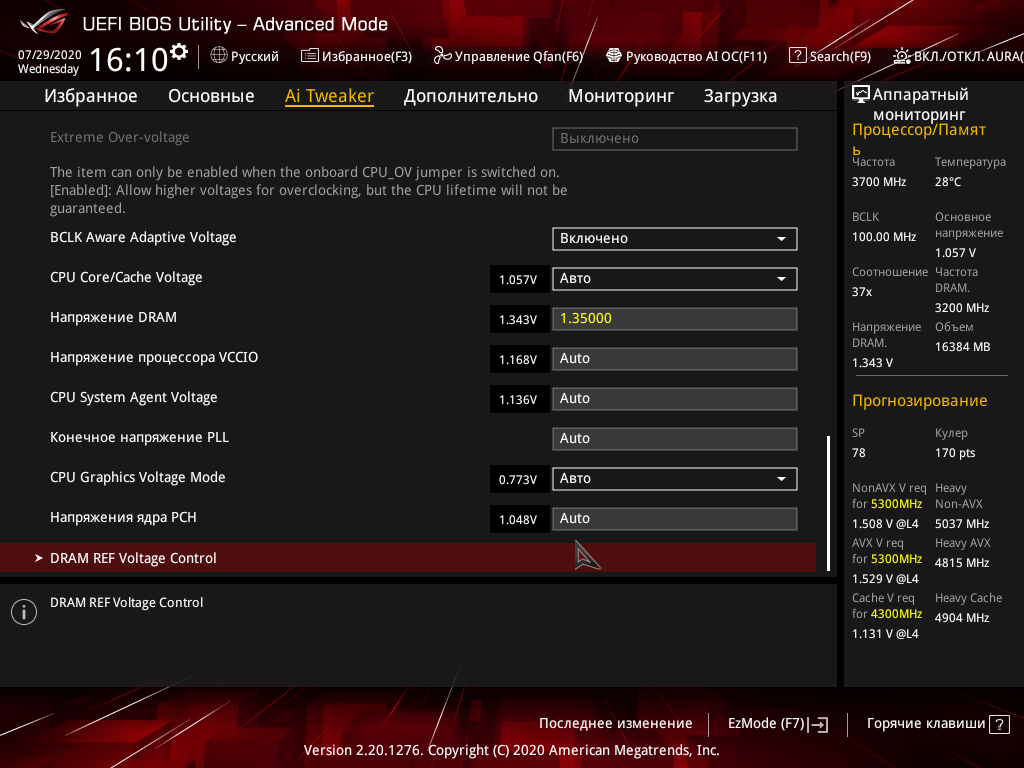
Task: Click the 100.00 MHz BCLK value
Action: 884,237
